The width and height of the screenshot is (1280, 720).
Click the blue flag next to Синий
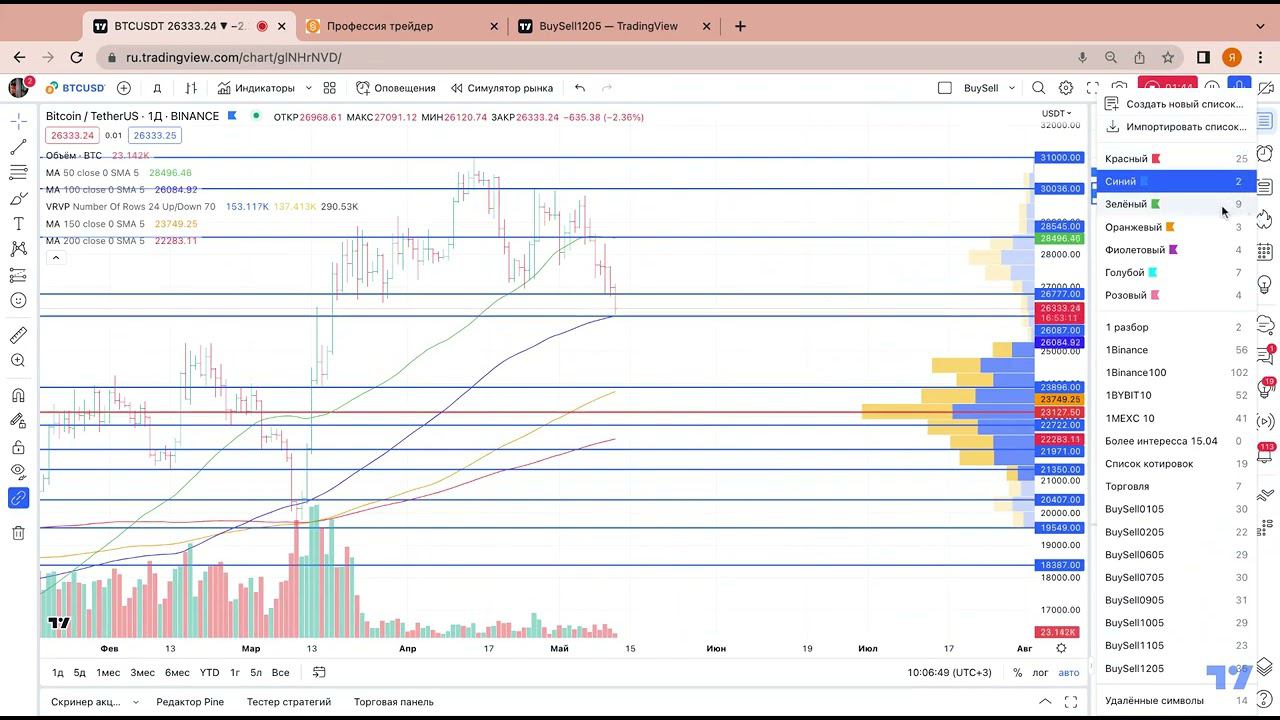(1144, 182)
